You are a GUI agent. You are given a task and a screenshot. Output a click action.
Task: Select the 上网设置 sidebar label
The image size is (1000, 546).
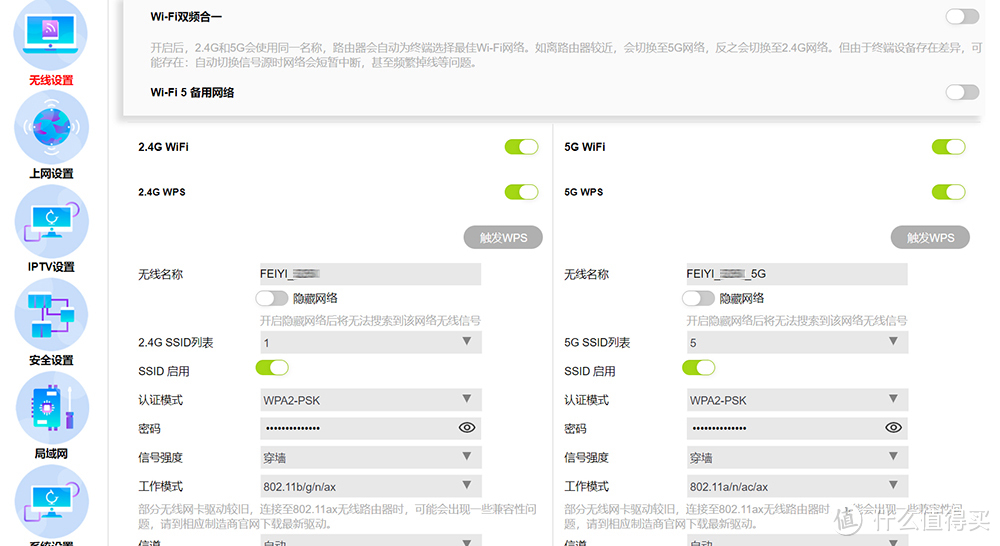[x=51, y=173]
